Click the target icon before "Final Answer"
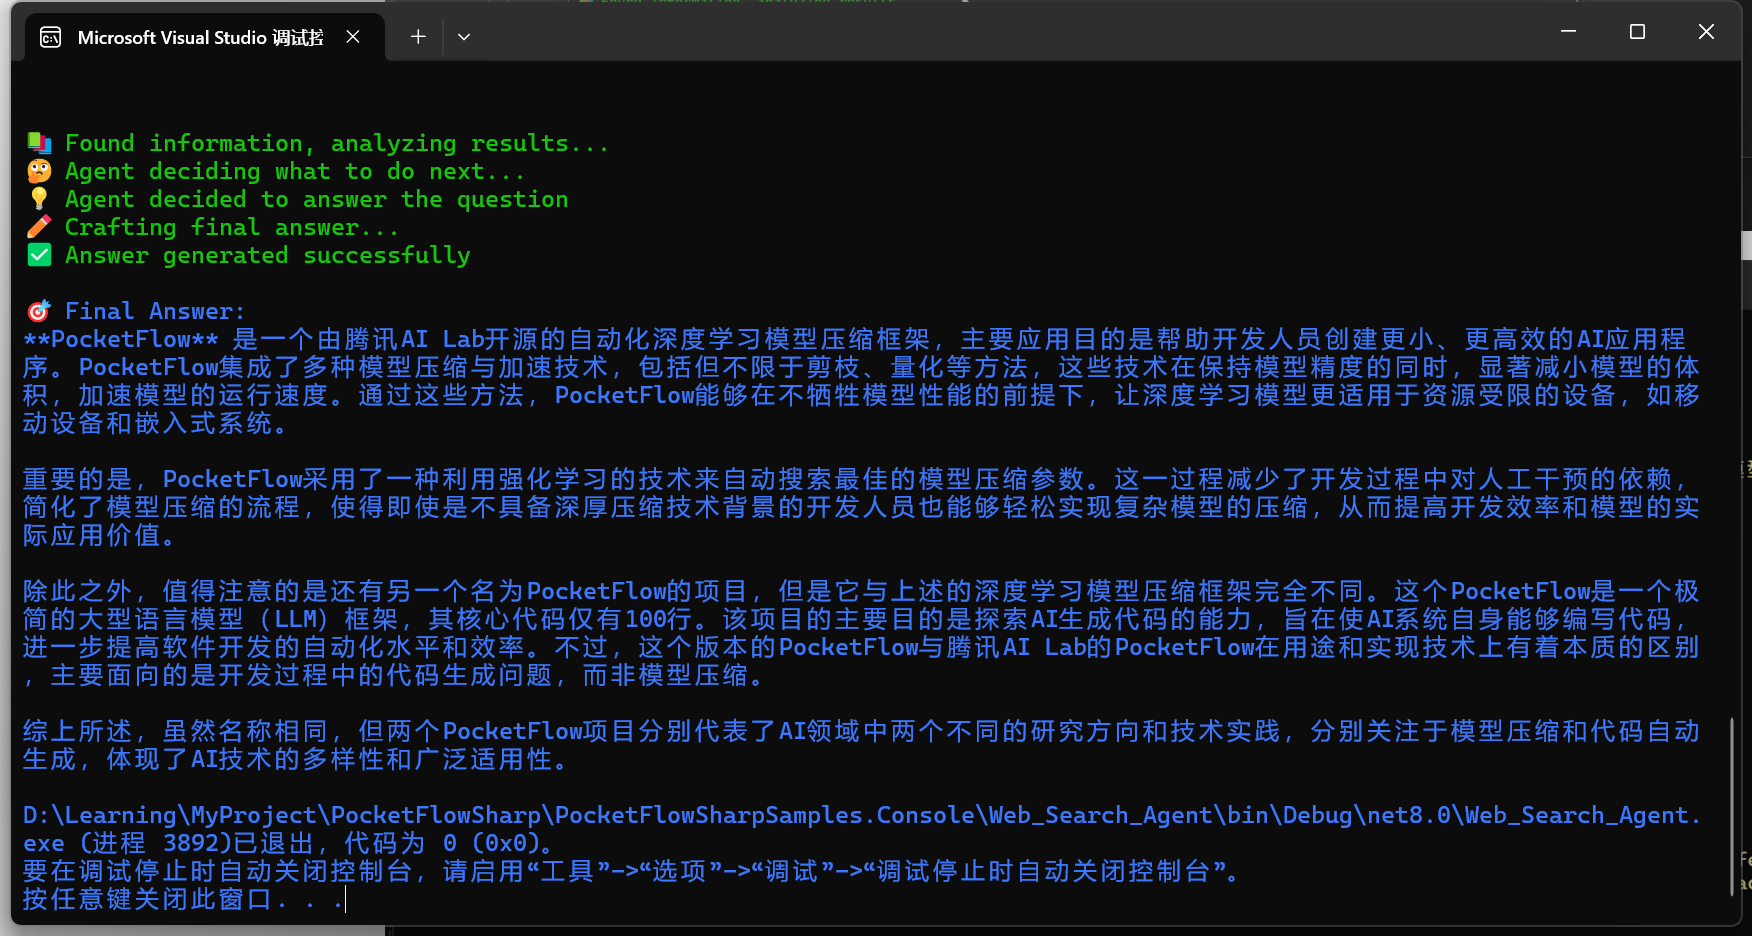The height and width of the screenshot is (936, 1752). pyautogui.click(x=38, y=310)
